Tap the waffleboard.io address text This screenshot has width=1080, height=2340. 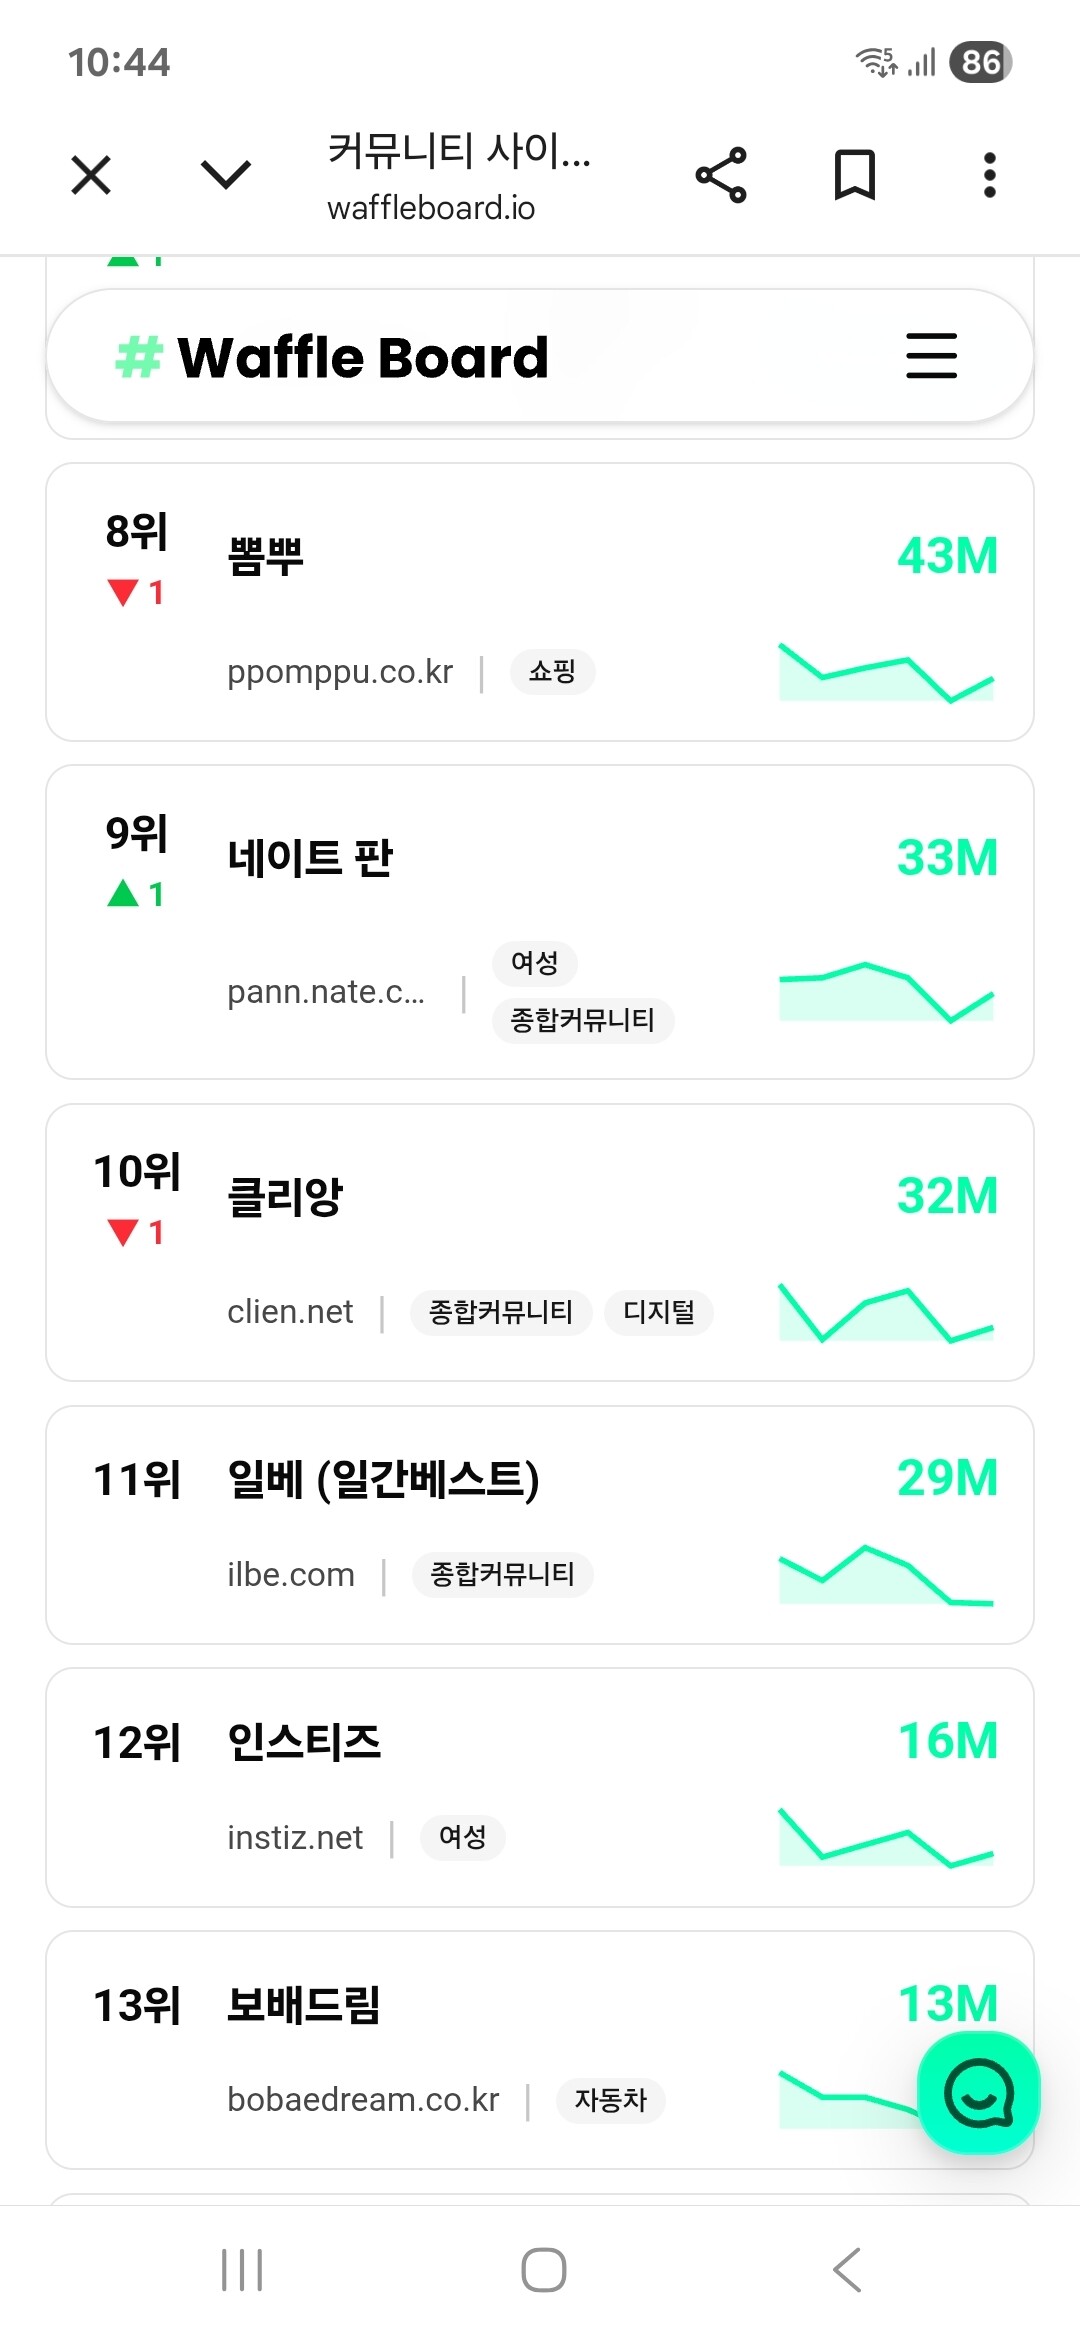point(431,208)
